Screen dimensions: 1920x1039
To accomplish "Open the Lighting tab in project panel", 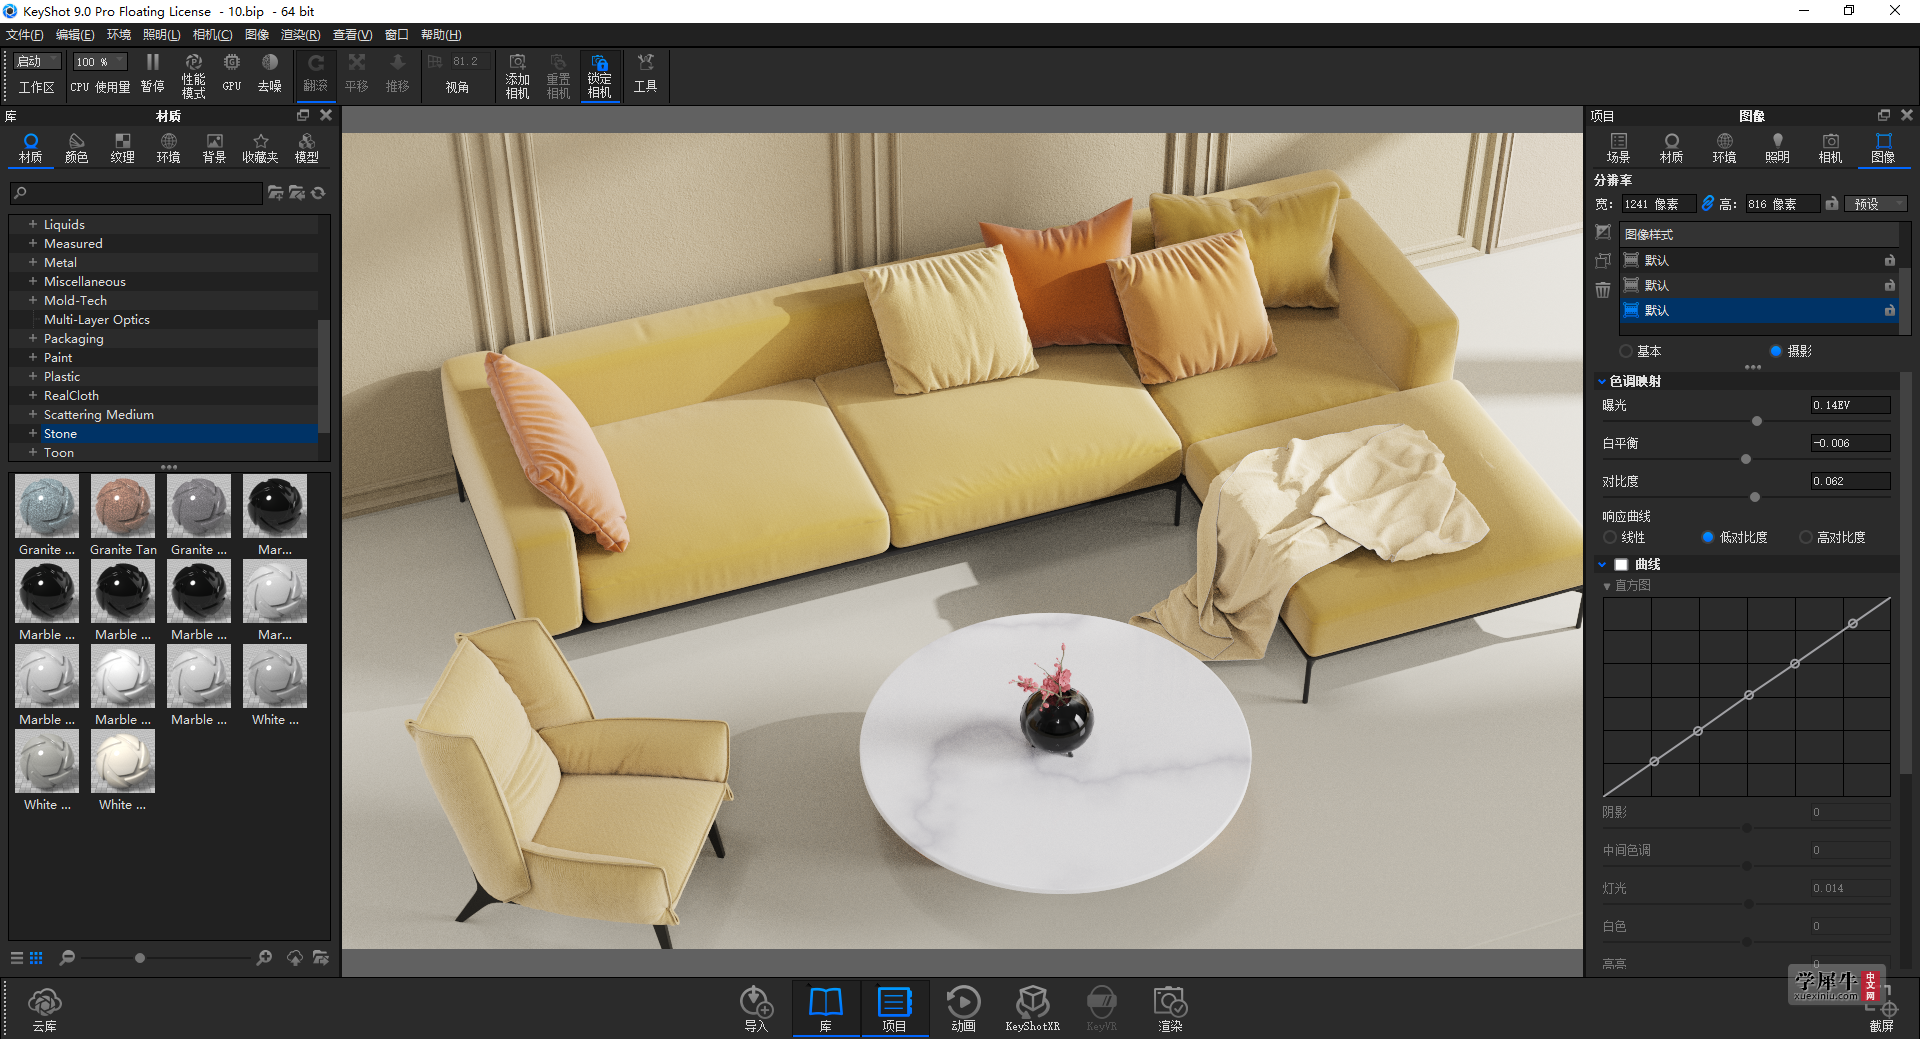I will tap(1777, 148).
